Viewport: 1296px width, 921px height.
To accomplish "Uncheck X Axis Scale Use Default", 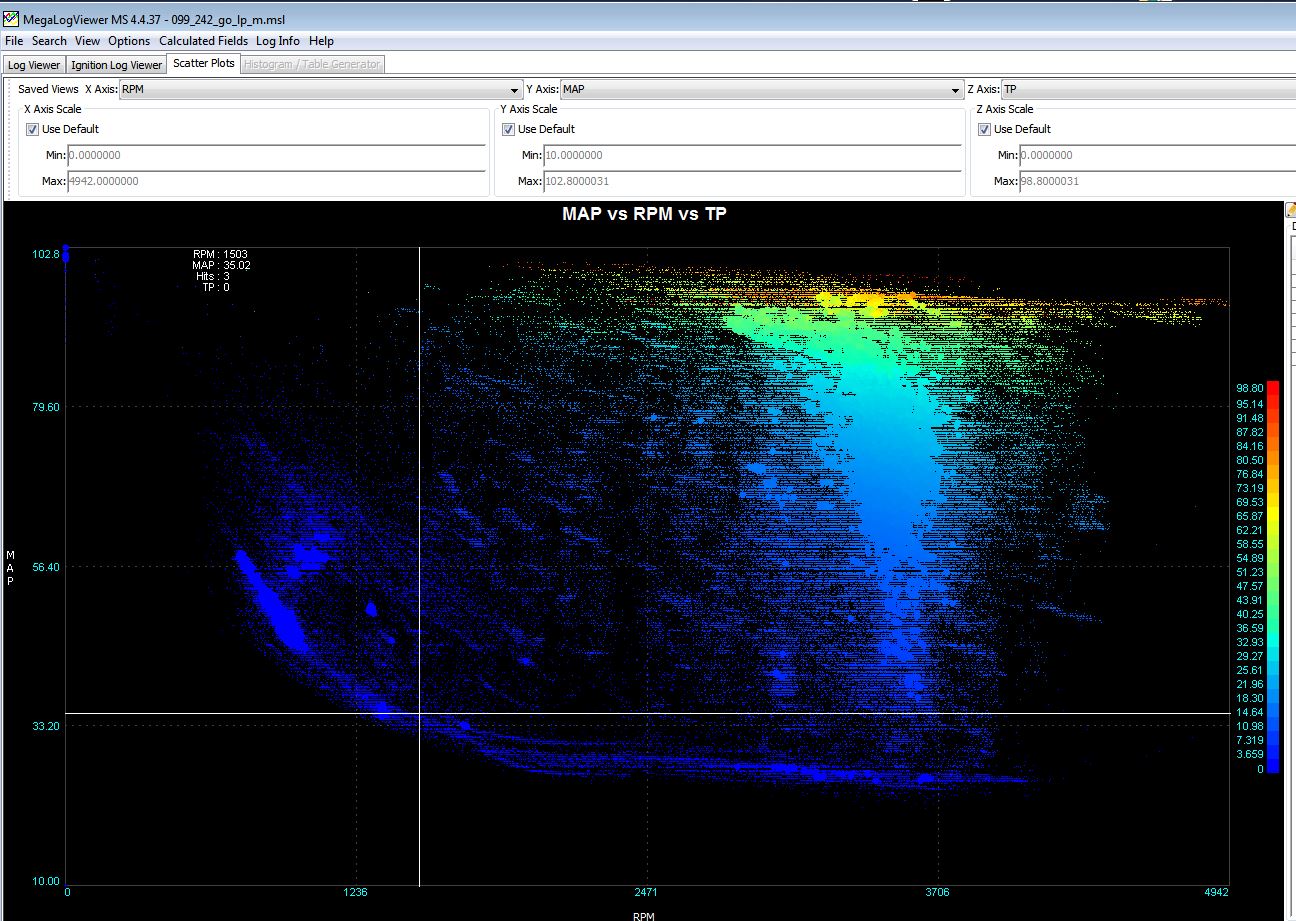I will (33, 129).
